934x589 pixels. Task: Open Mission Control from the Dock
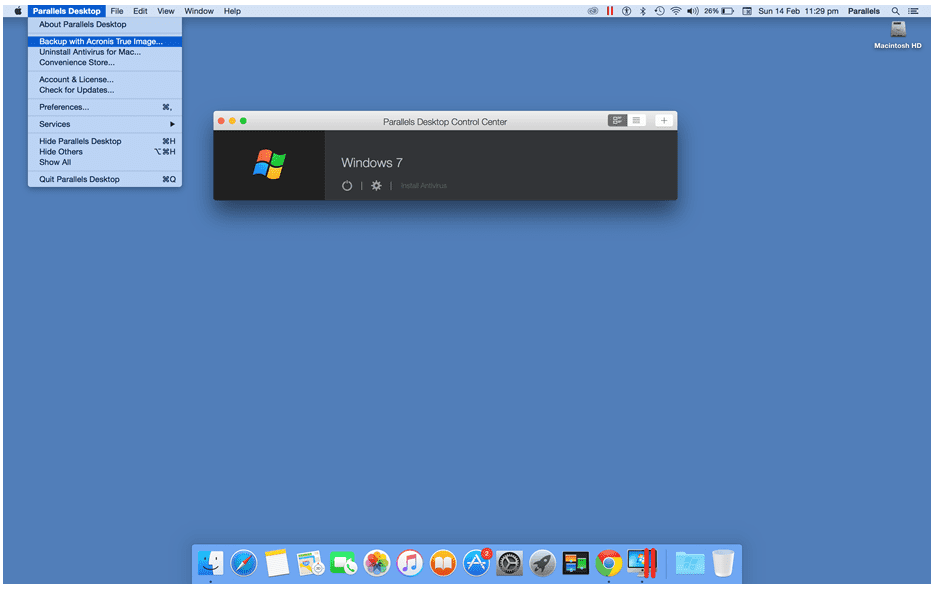(575, 563)
